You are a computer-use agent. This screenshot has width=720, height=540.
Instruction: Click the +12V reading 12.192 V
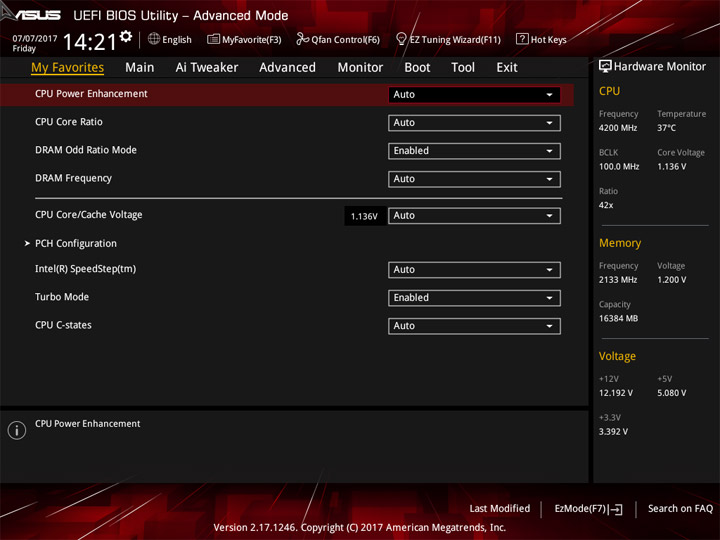(616, 393)
